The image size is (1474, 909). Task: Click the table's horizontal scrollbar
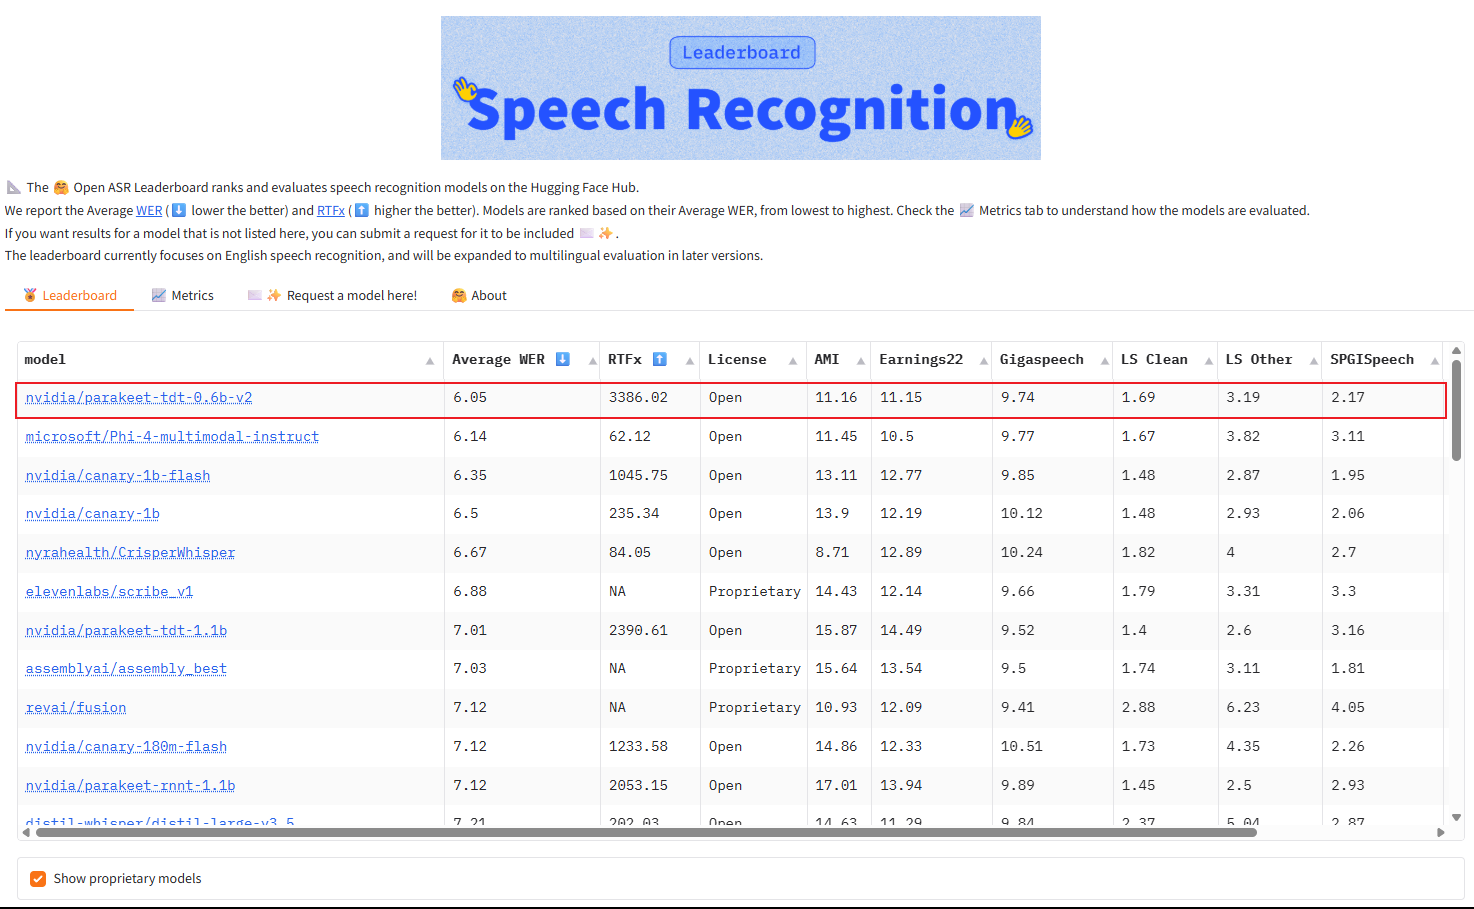640,832
